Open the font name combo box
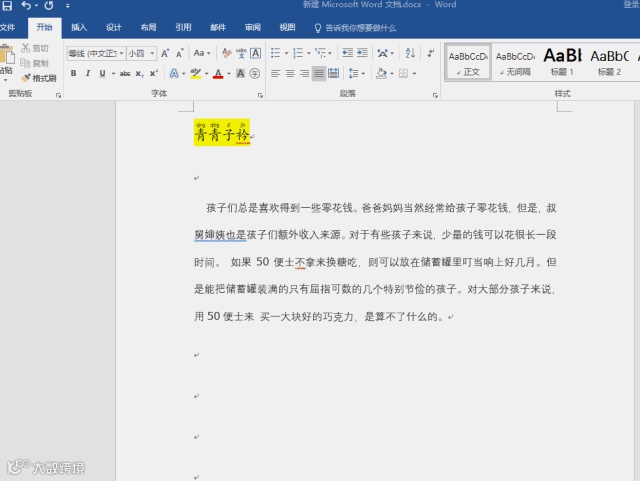 [96, 53]
